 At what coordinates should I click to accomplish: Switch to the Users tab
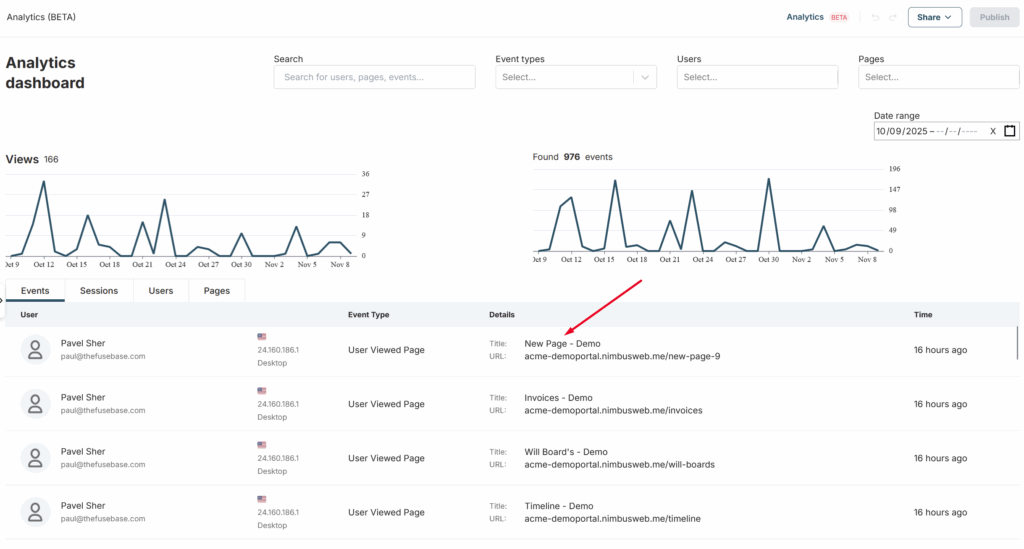point(161,291)
